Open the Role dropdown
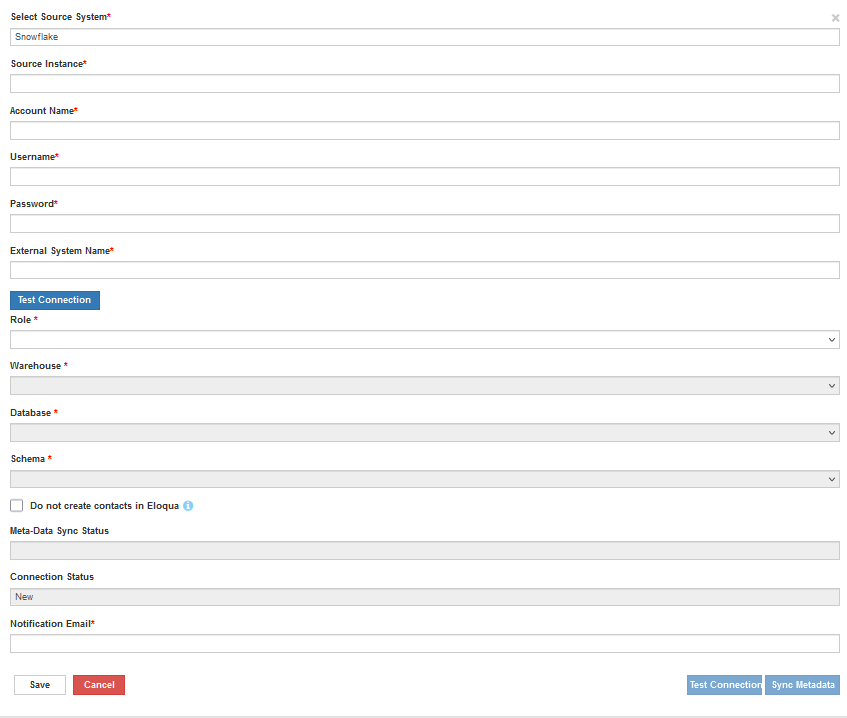Viewport: 847px width, 718px height. point(424,340)
